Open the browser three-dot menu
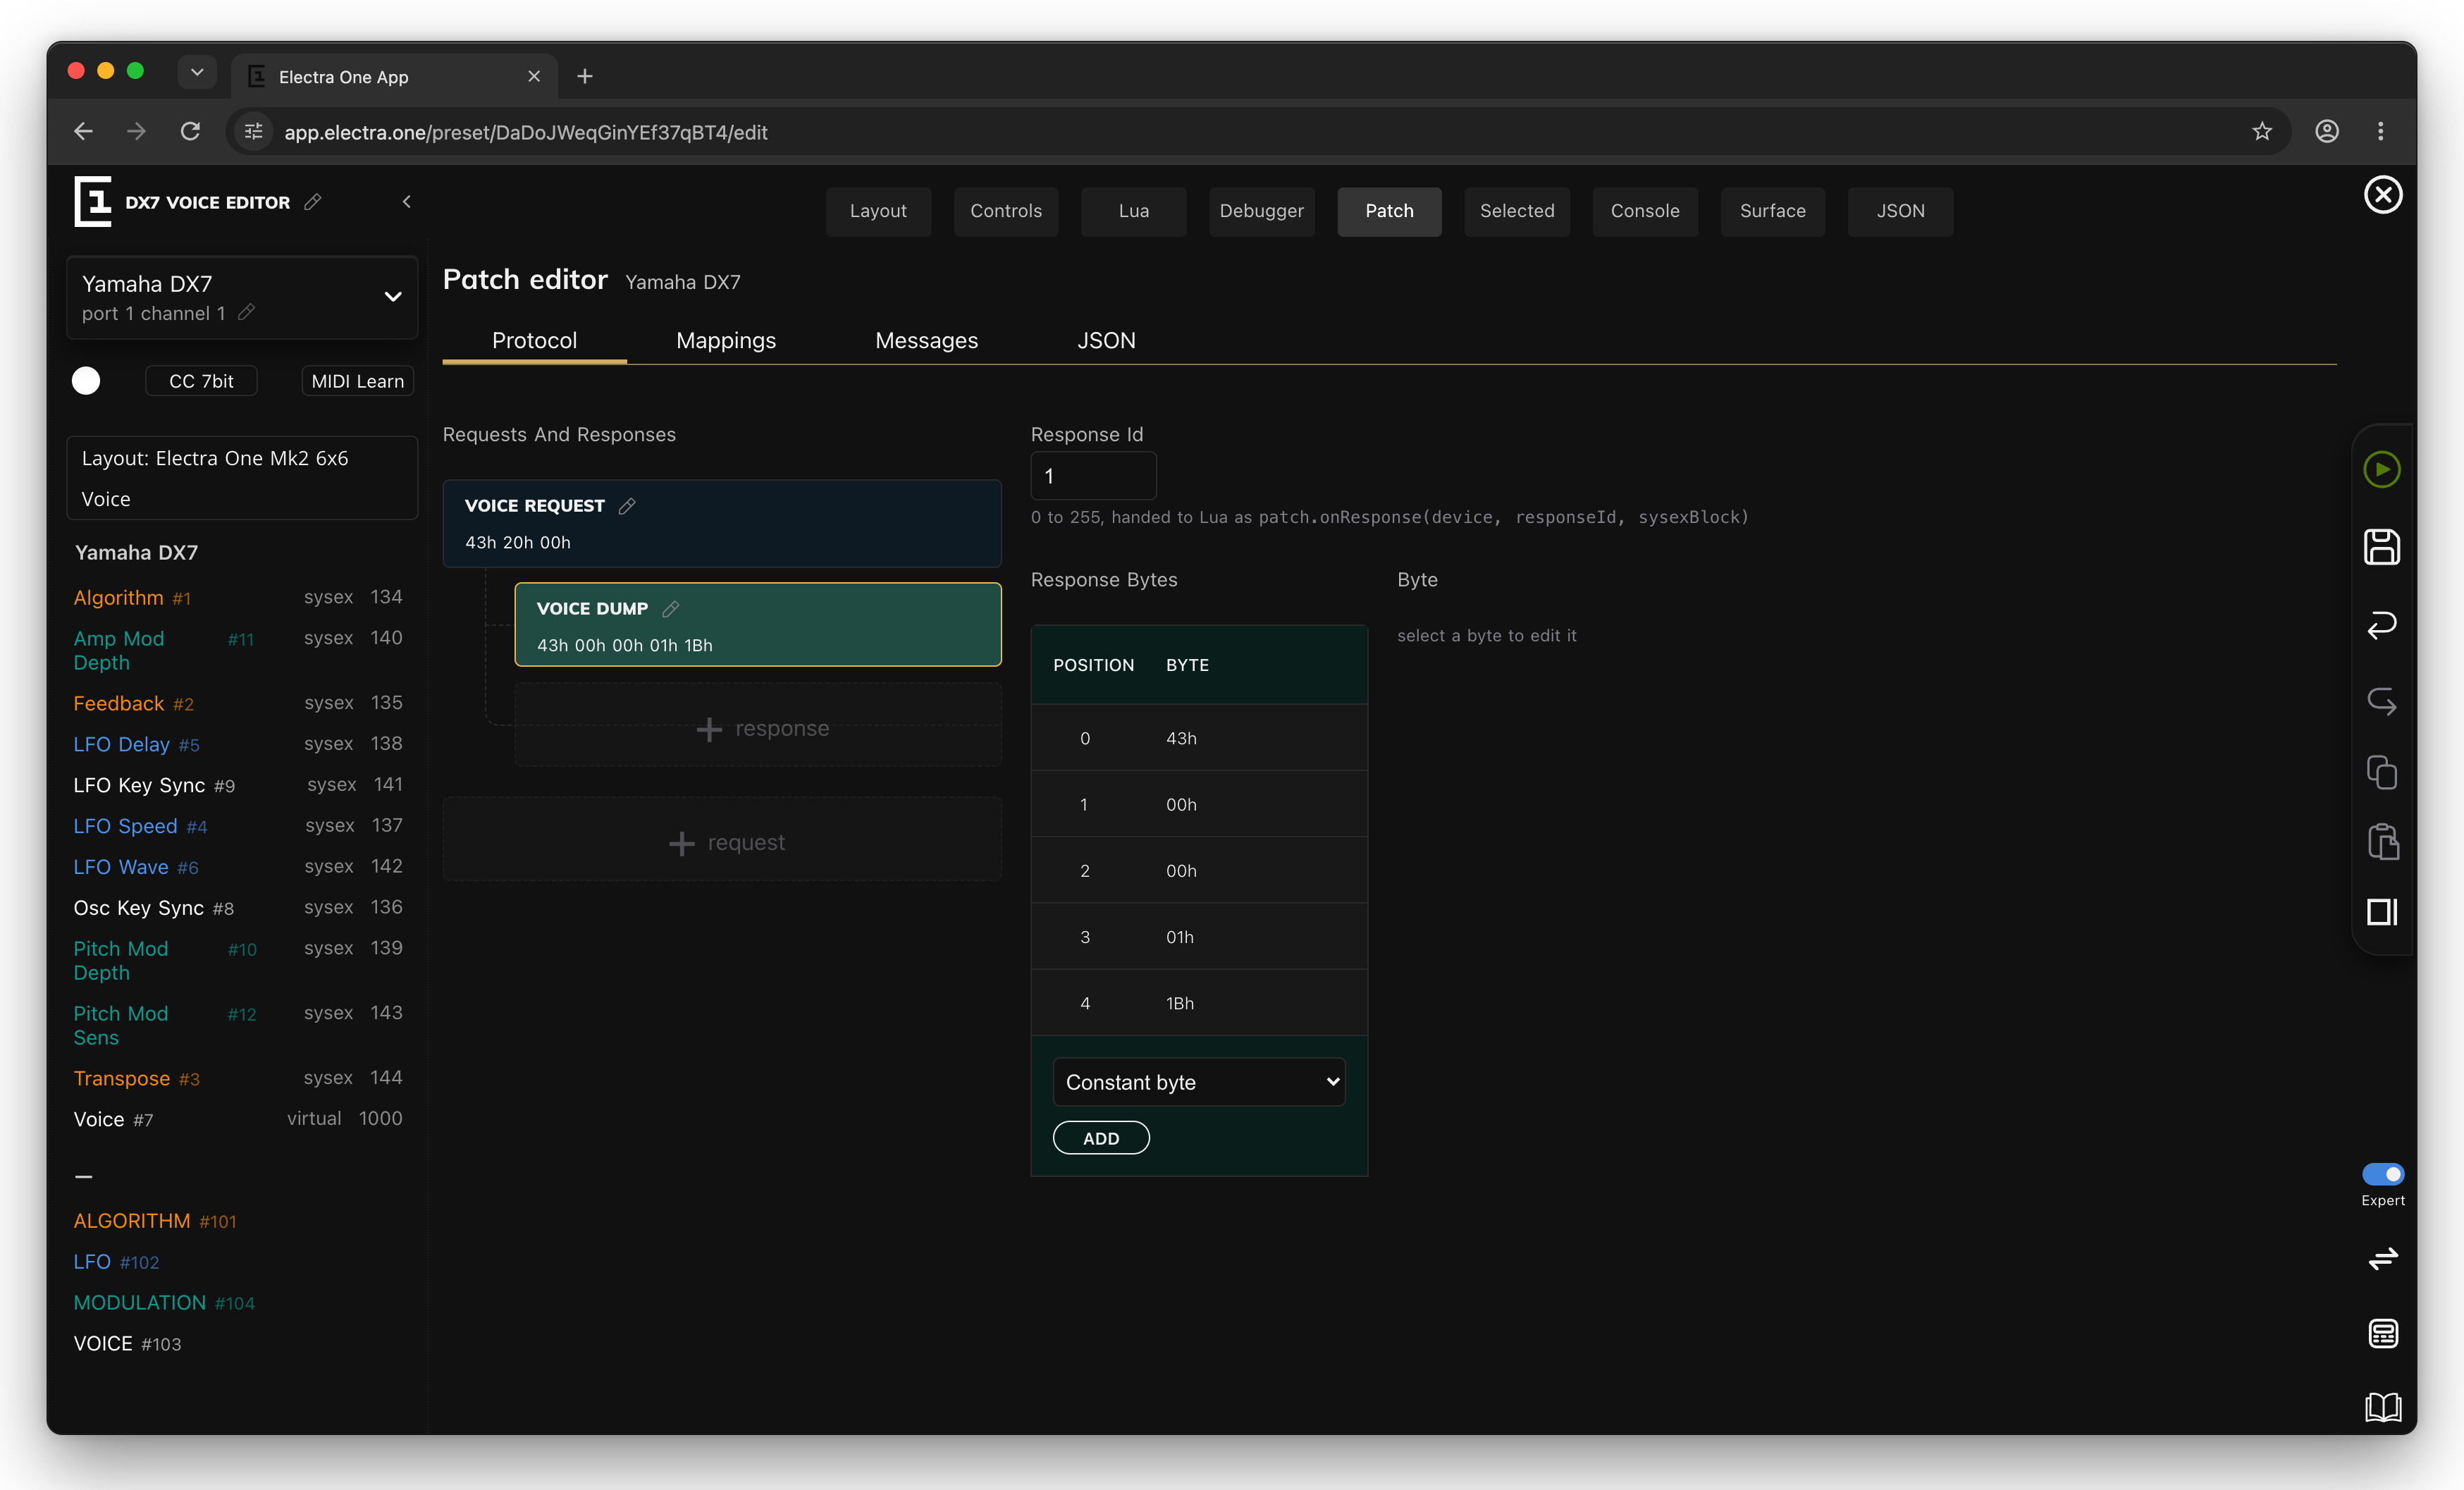 tap(2380, 131)
